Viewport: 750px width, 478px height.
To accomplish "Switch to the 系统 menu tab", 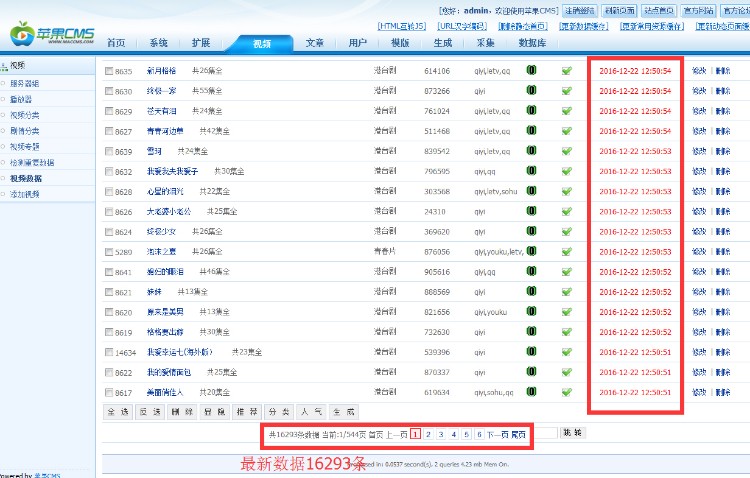I will (x=158, y=43).
